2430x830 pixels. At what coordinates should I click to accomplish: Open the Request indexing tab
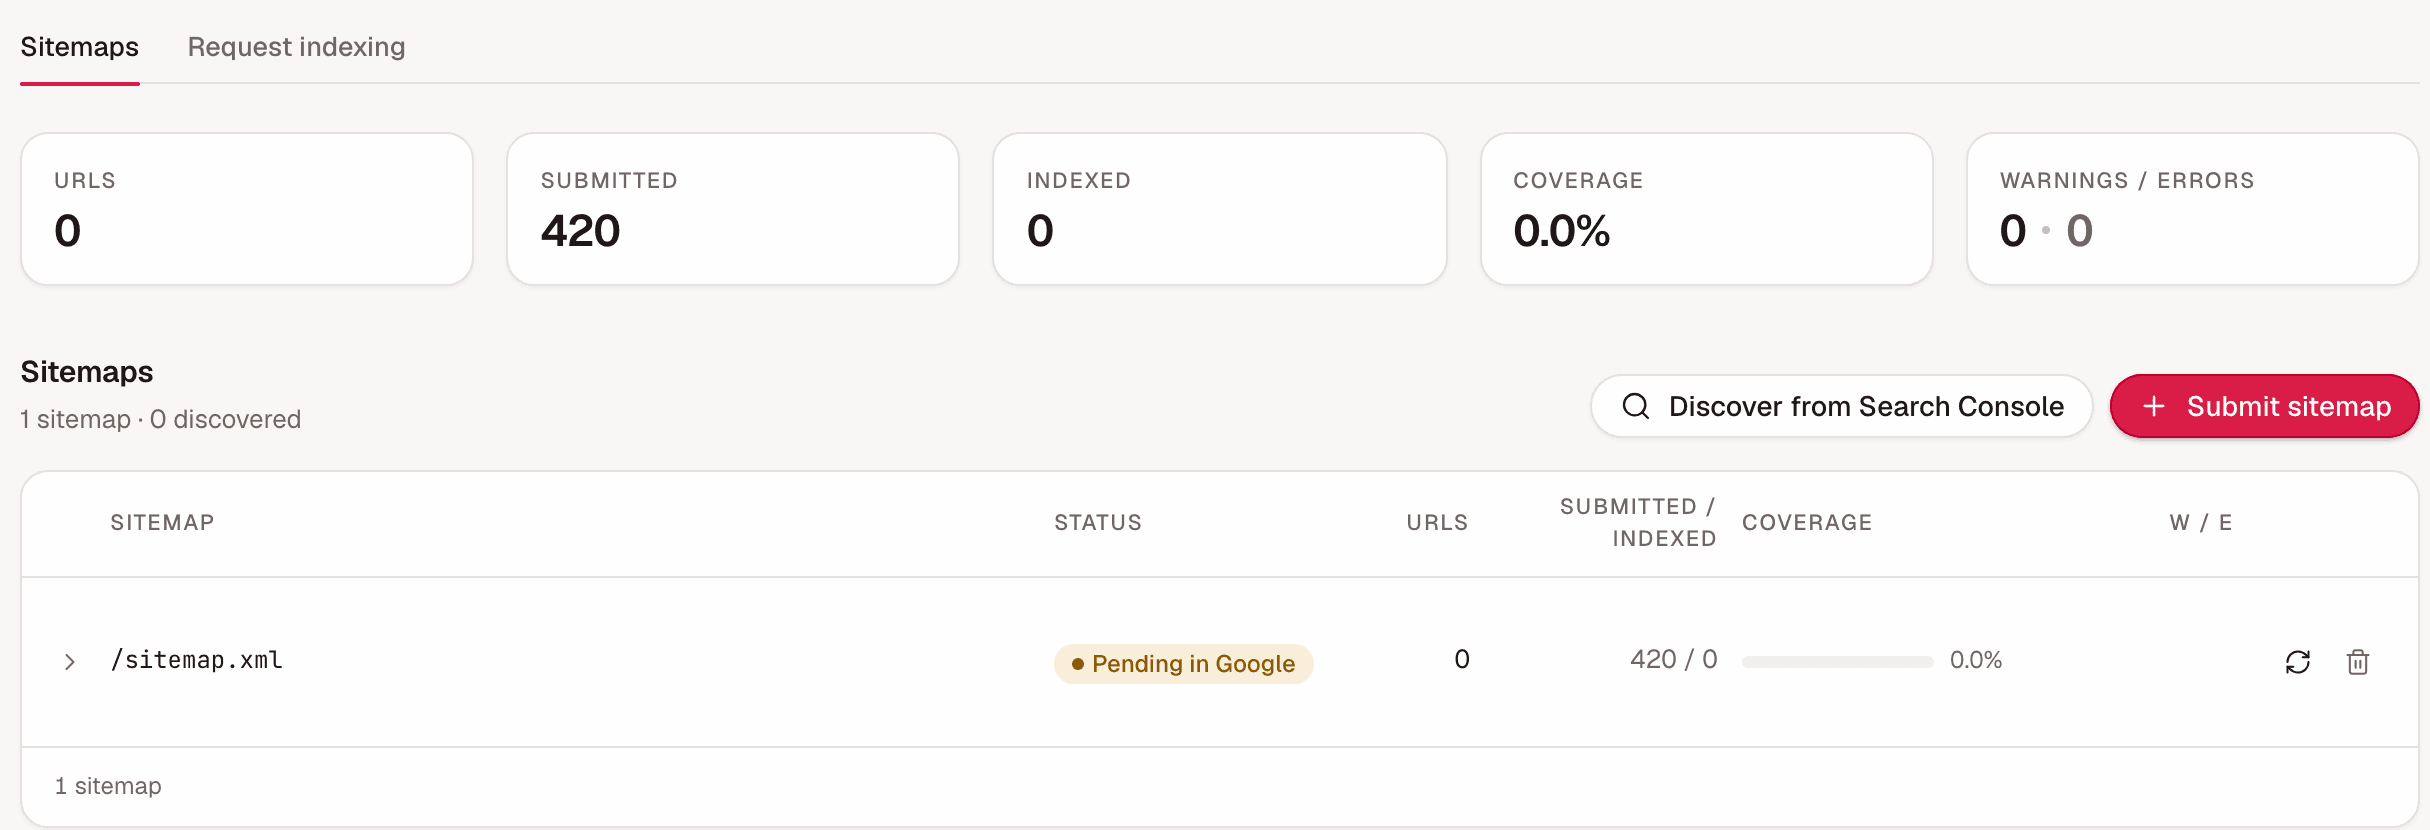pyautogui.click(x=296, y=47)
